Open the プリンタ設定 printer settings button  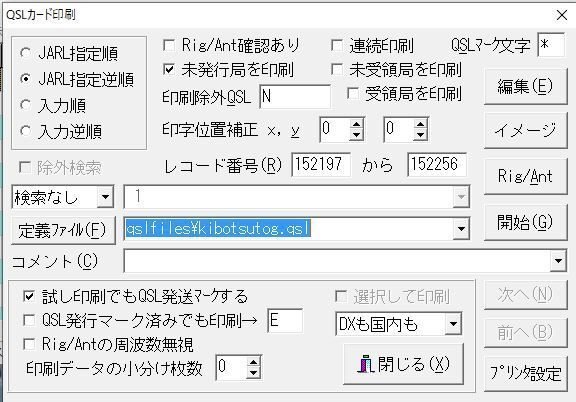[x=525, y=374]
